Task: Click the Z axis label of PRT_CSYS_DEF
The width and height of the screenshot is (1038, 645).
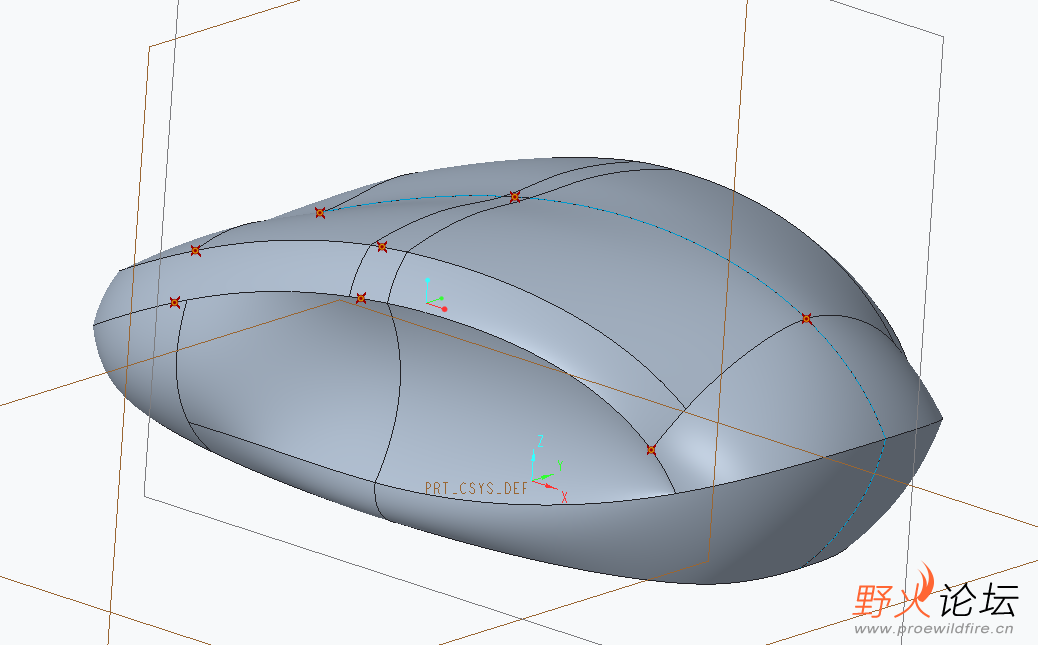Action: (541, 441)
